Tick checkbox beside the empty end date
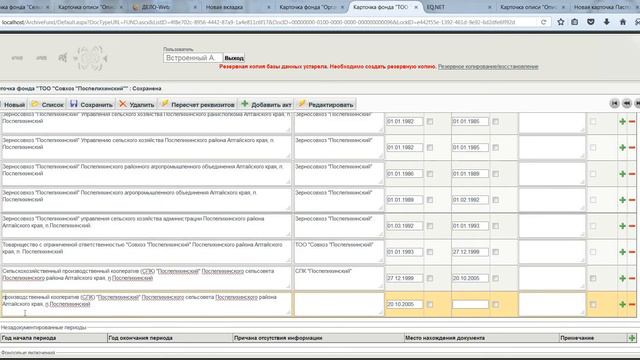Image resolution: width=640 pixels, height=360 pixels. click(x=496, y=304)
